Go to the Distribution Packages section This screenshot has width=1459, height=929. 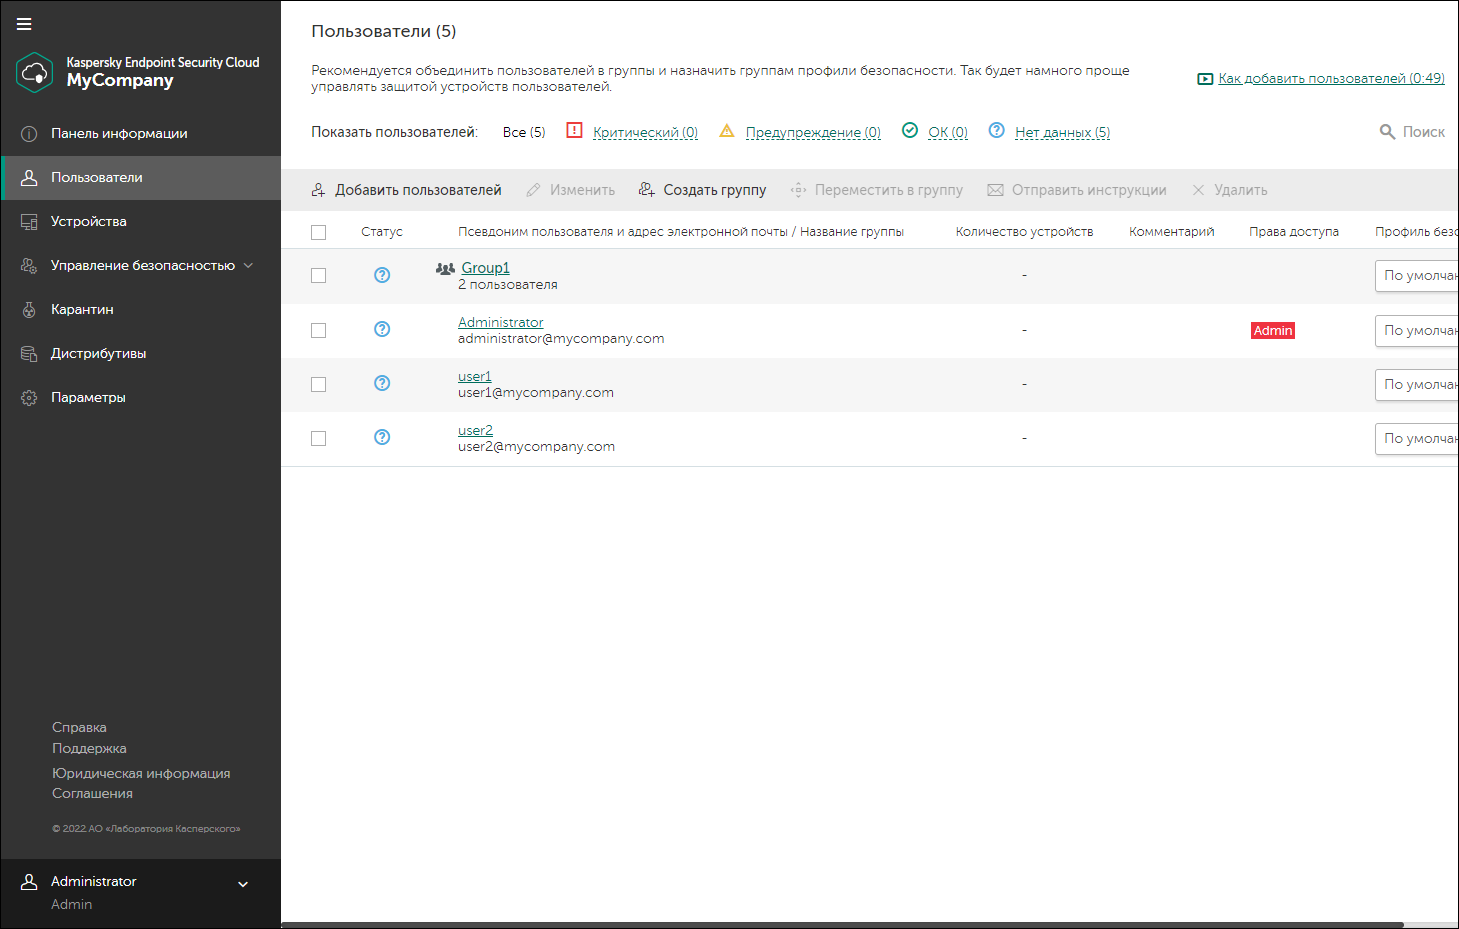[98, 354]
